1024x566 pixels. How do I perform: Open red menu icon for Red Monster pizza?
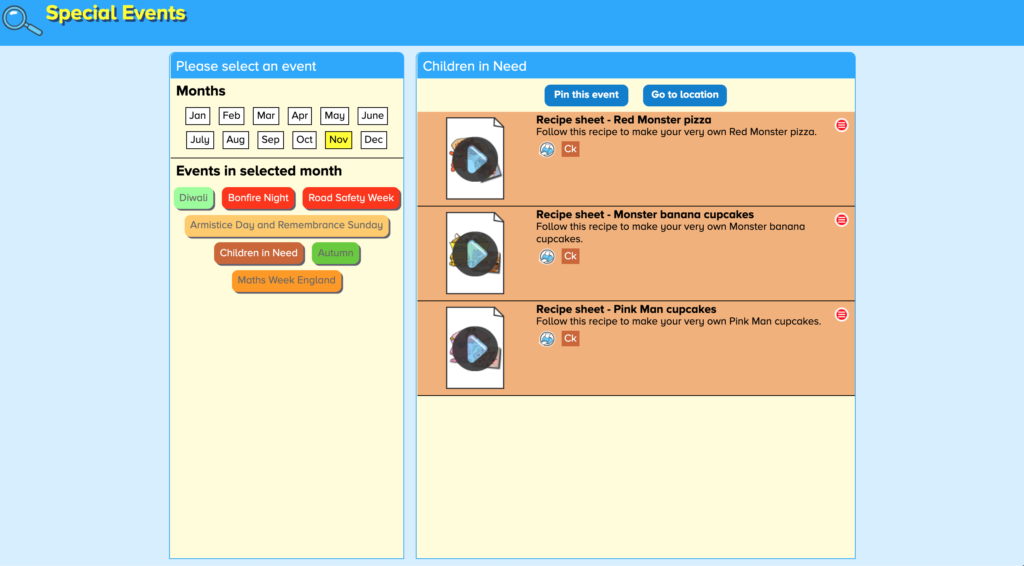[x=841, y=125]
